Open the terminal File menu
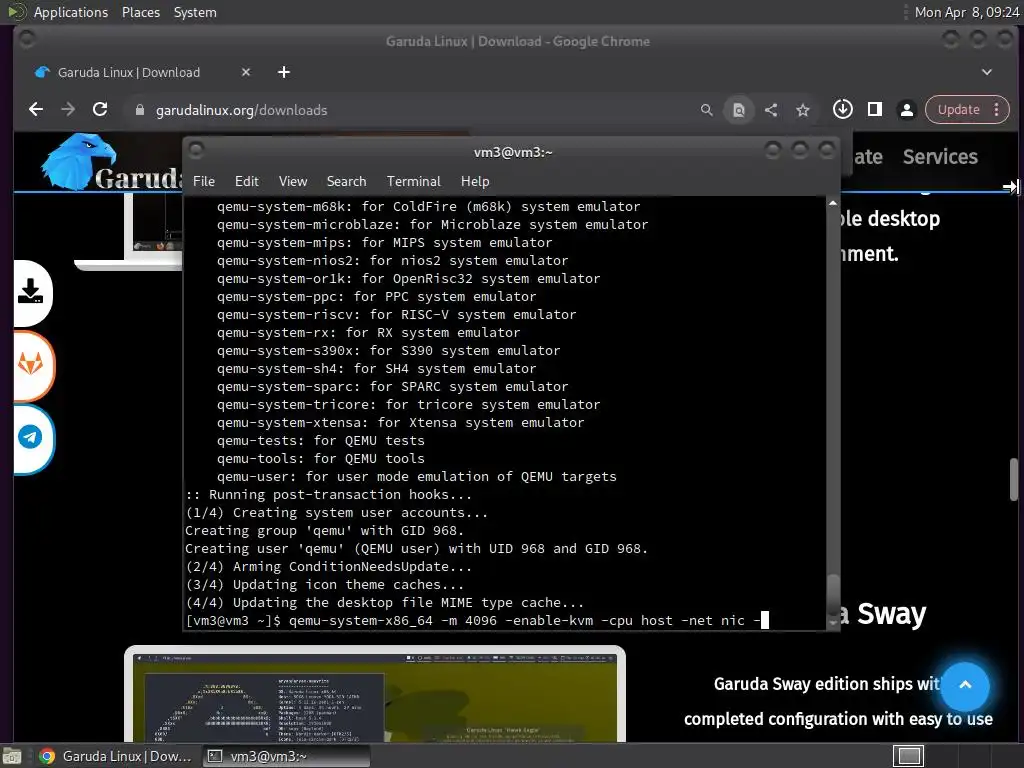 tap(204, 181)
